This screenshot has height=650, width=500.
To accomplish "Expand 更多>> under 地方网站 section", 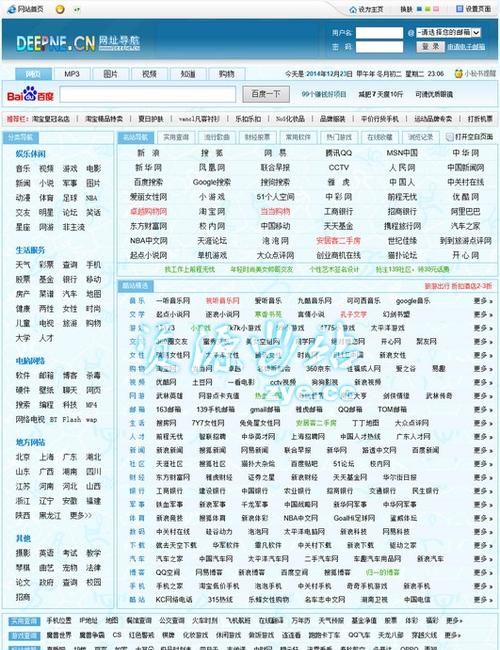I will [x=80, y=515].
